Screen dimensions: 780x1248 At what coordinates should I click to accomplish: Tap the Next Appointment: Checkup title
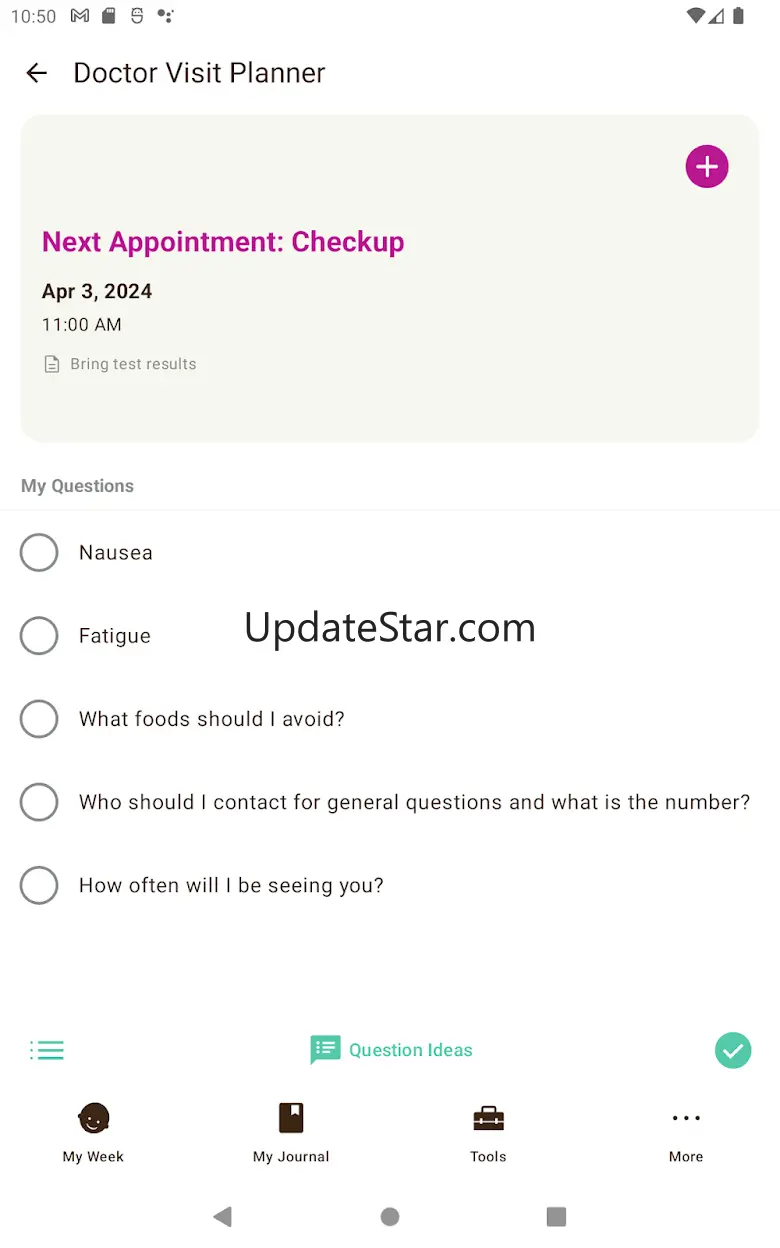pyautogui.click(x=223, y=242)
